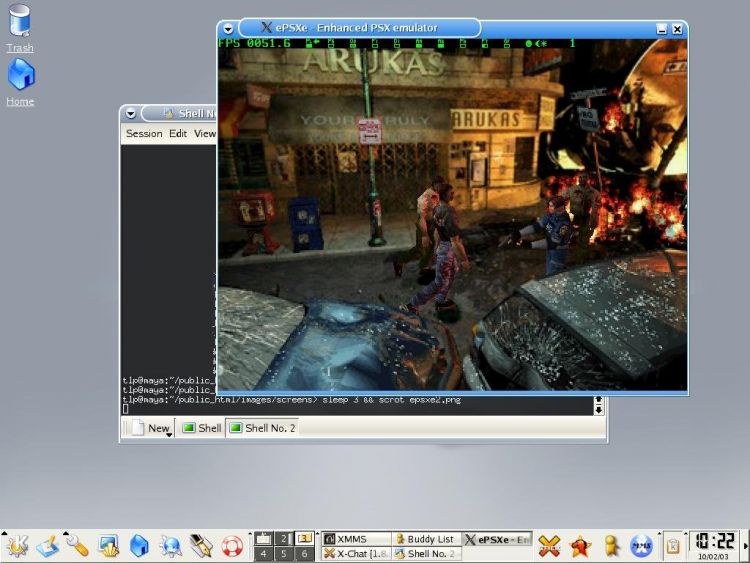Activate Shell No. 2 taskbar entry

point(426,553)
